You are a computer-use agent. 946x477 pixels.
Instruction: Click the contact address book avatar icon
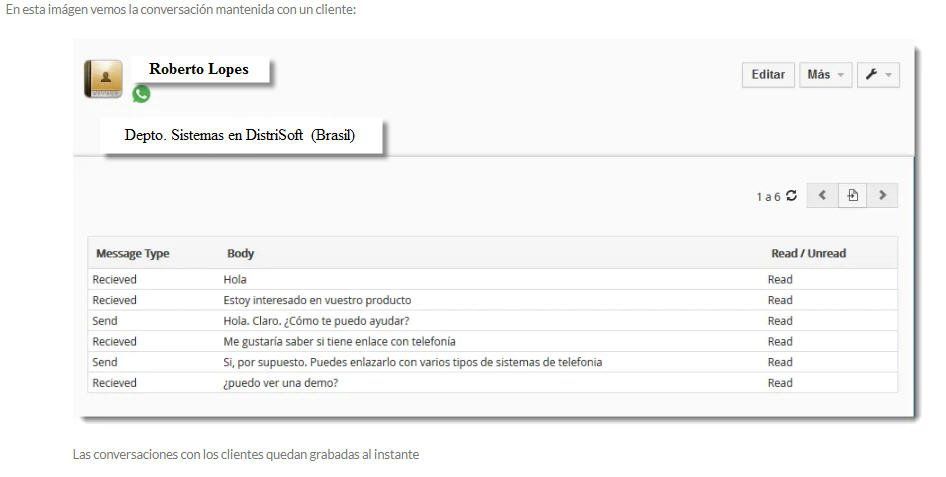(x=103, y=79)
